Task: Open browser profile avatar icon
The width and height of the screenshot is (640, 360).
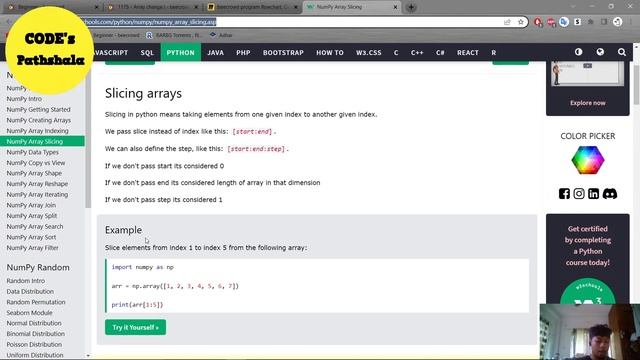Action: pos(618,22)
